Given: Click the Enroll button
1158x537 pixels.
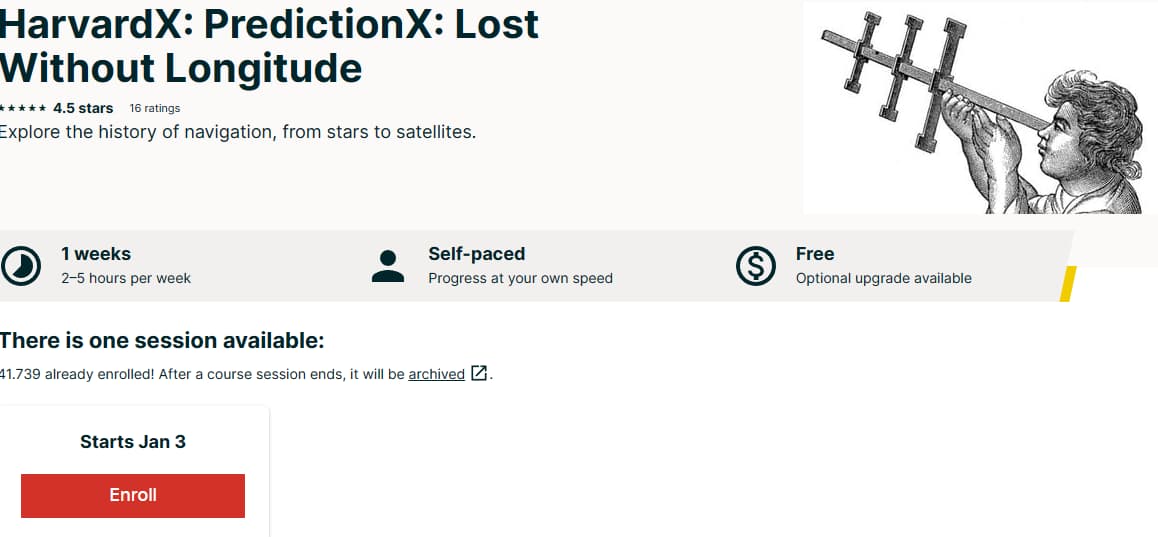Looking at the screenshot, I should pyautogui.click(x=133, y=496).
